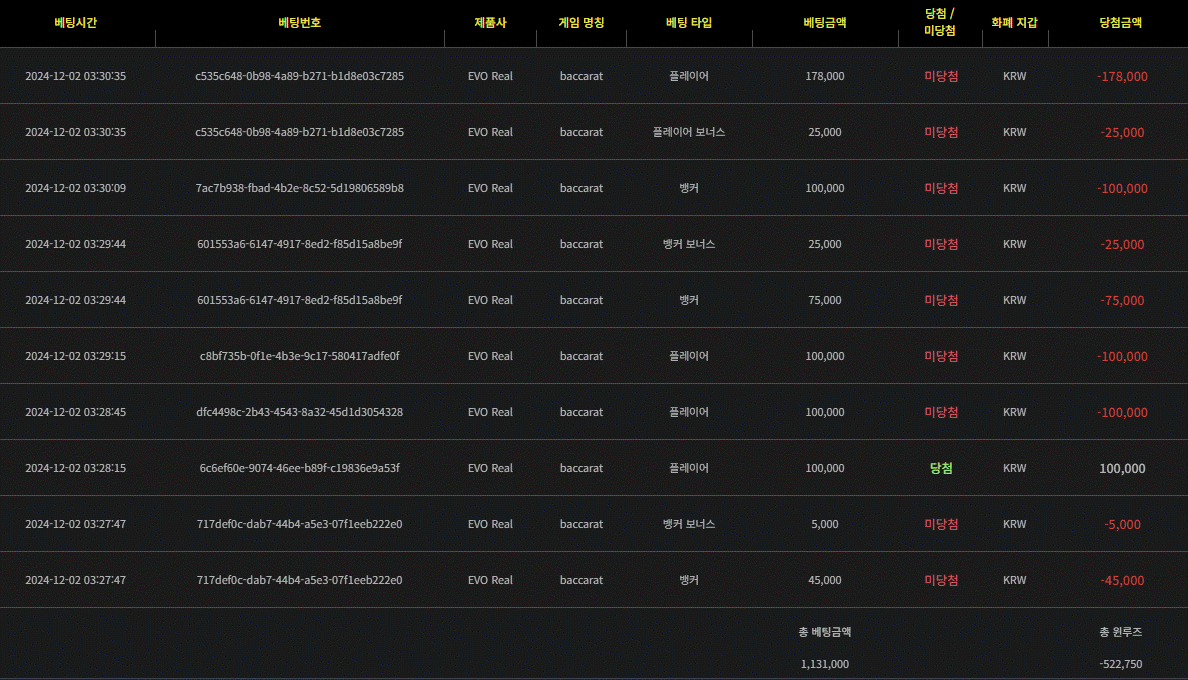This screenshot has width=1188, height=680.
Task: Select the -178,000 winnings amount
Action: click(1121, 76)
